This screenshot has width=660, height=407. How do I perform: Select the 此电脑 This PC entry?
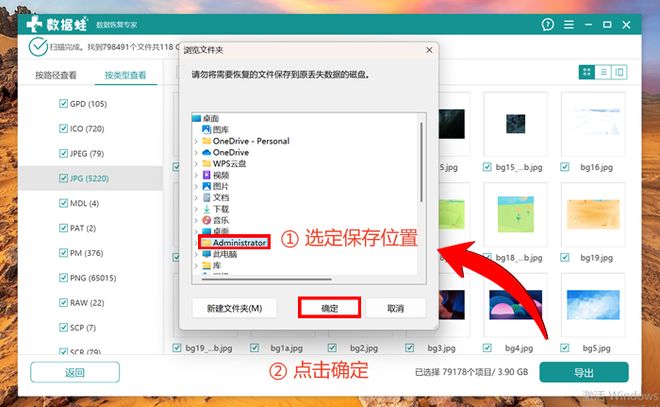point(219,254)
